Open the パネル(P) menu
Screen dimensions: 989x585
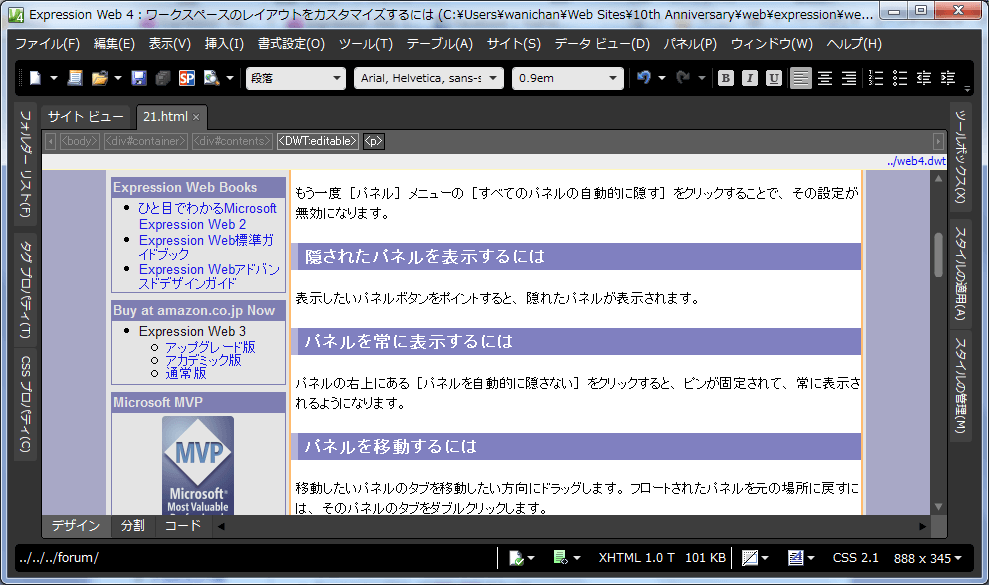690,44
